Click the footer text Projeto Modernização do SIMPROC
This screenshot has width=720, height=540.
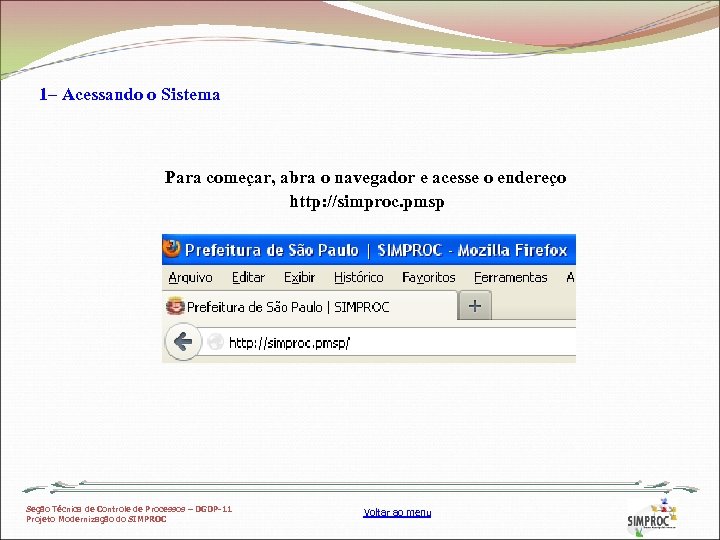(x=96, y=519)
